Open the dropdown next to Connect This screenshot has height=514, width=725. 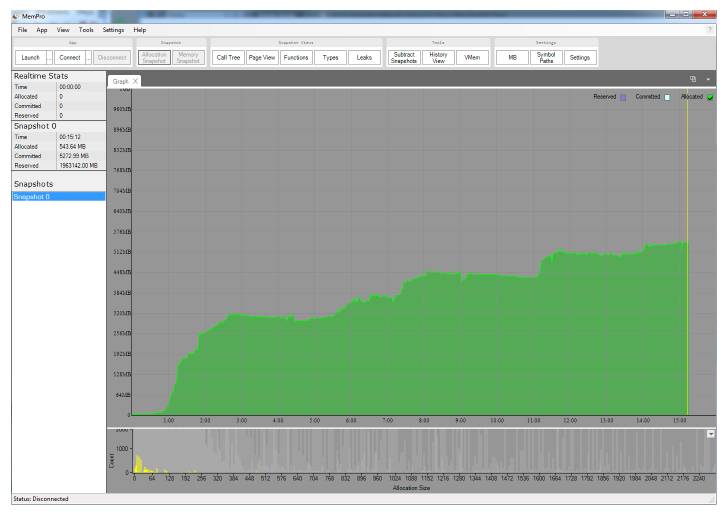pos(89,58)
